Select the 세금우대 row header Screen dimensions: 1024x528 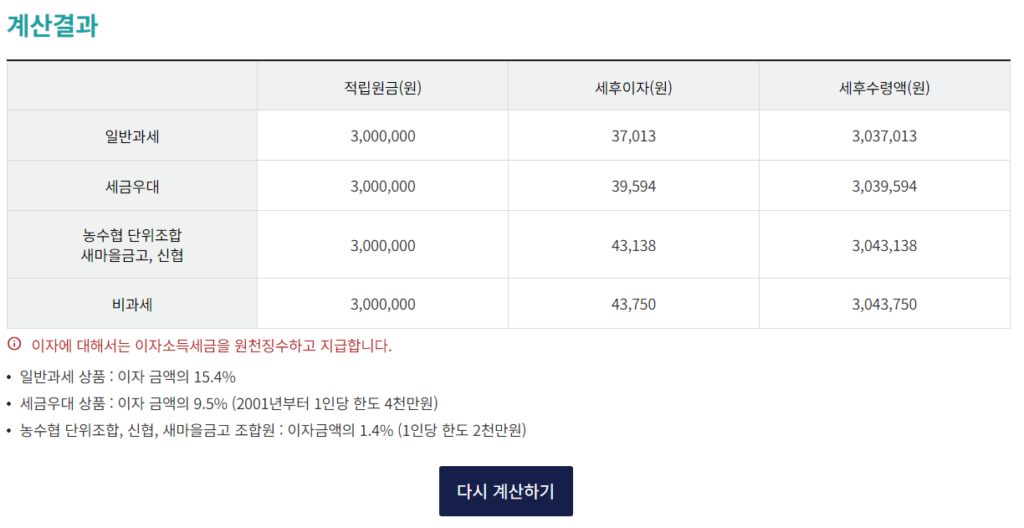(132, 186)
